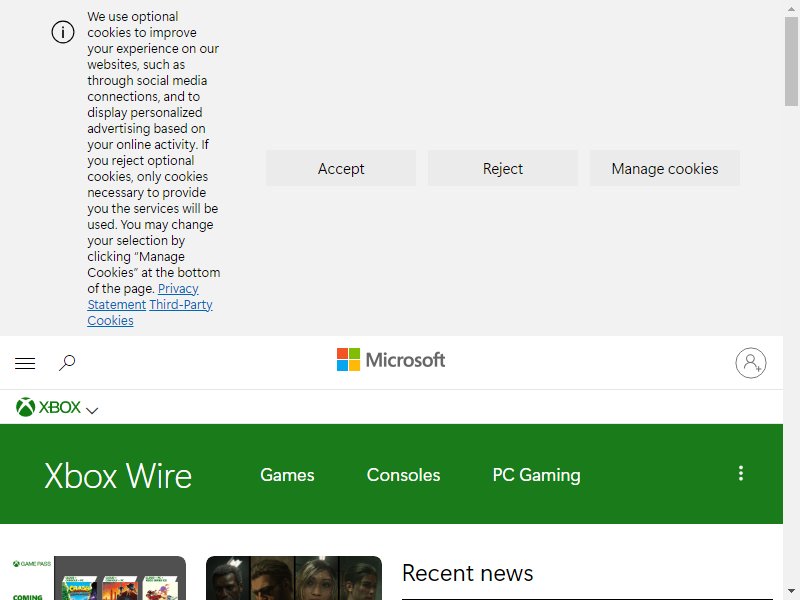The image size is (800, 600).
Task: Open the Microsoft logo homepage link
Action: click(x=391, y=360)
